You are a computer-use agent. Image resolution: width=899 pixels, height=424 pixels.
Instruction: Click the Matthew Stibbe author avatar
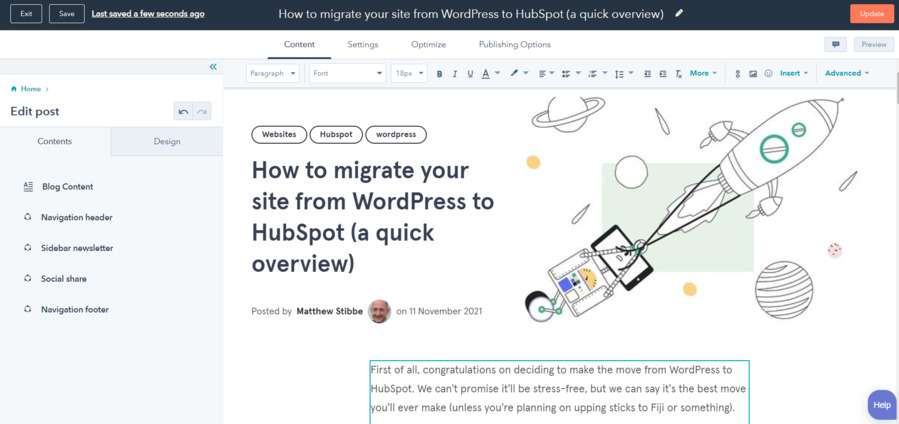(x=380, y=311)
